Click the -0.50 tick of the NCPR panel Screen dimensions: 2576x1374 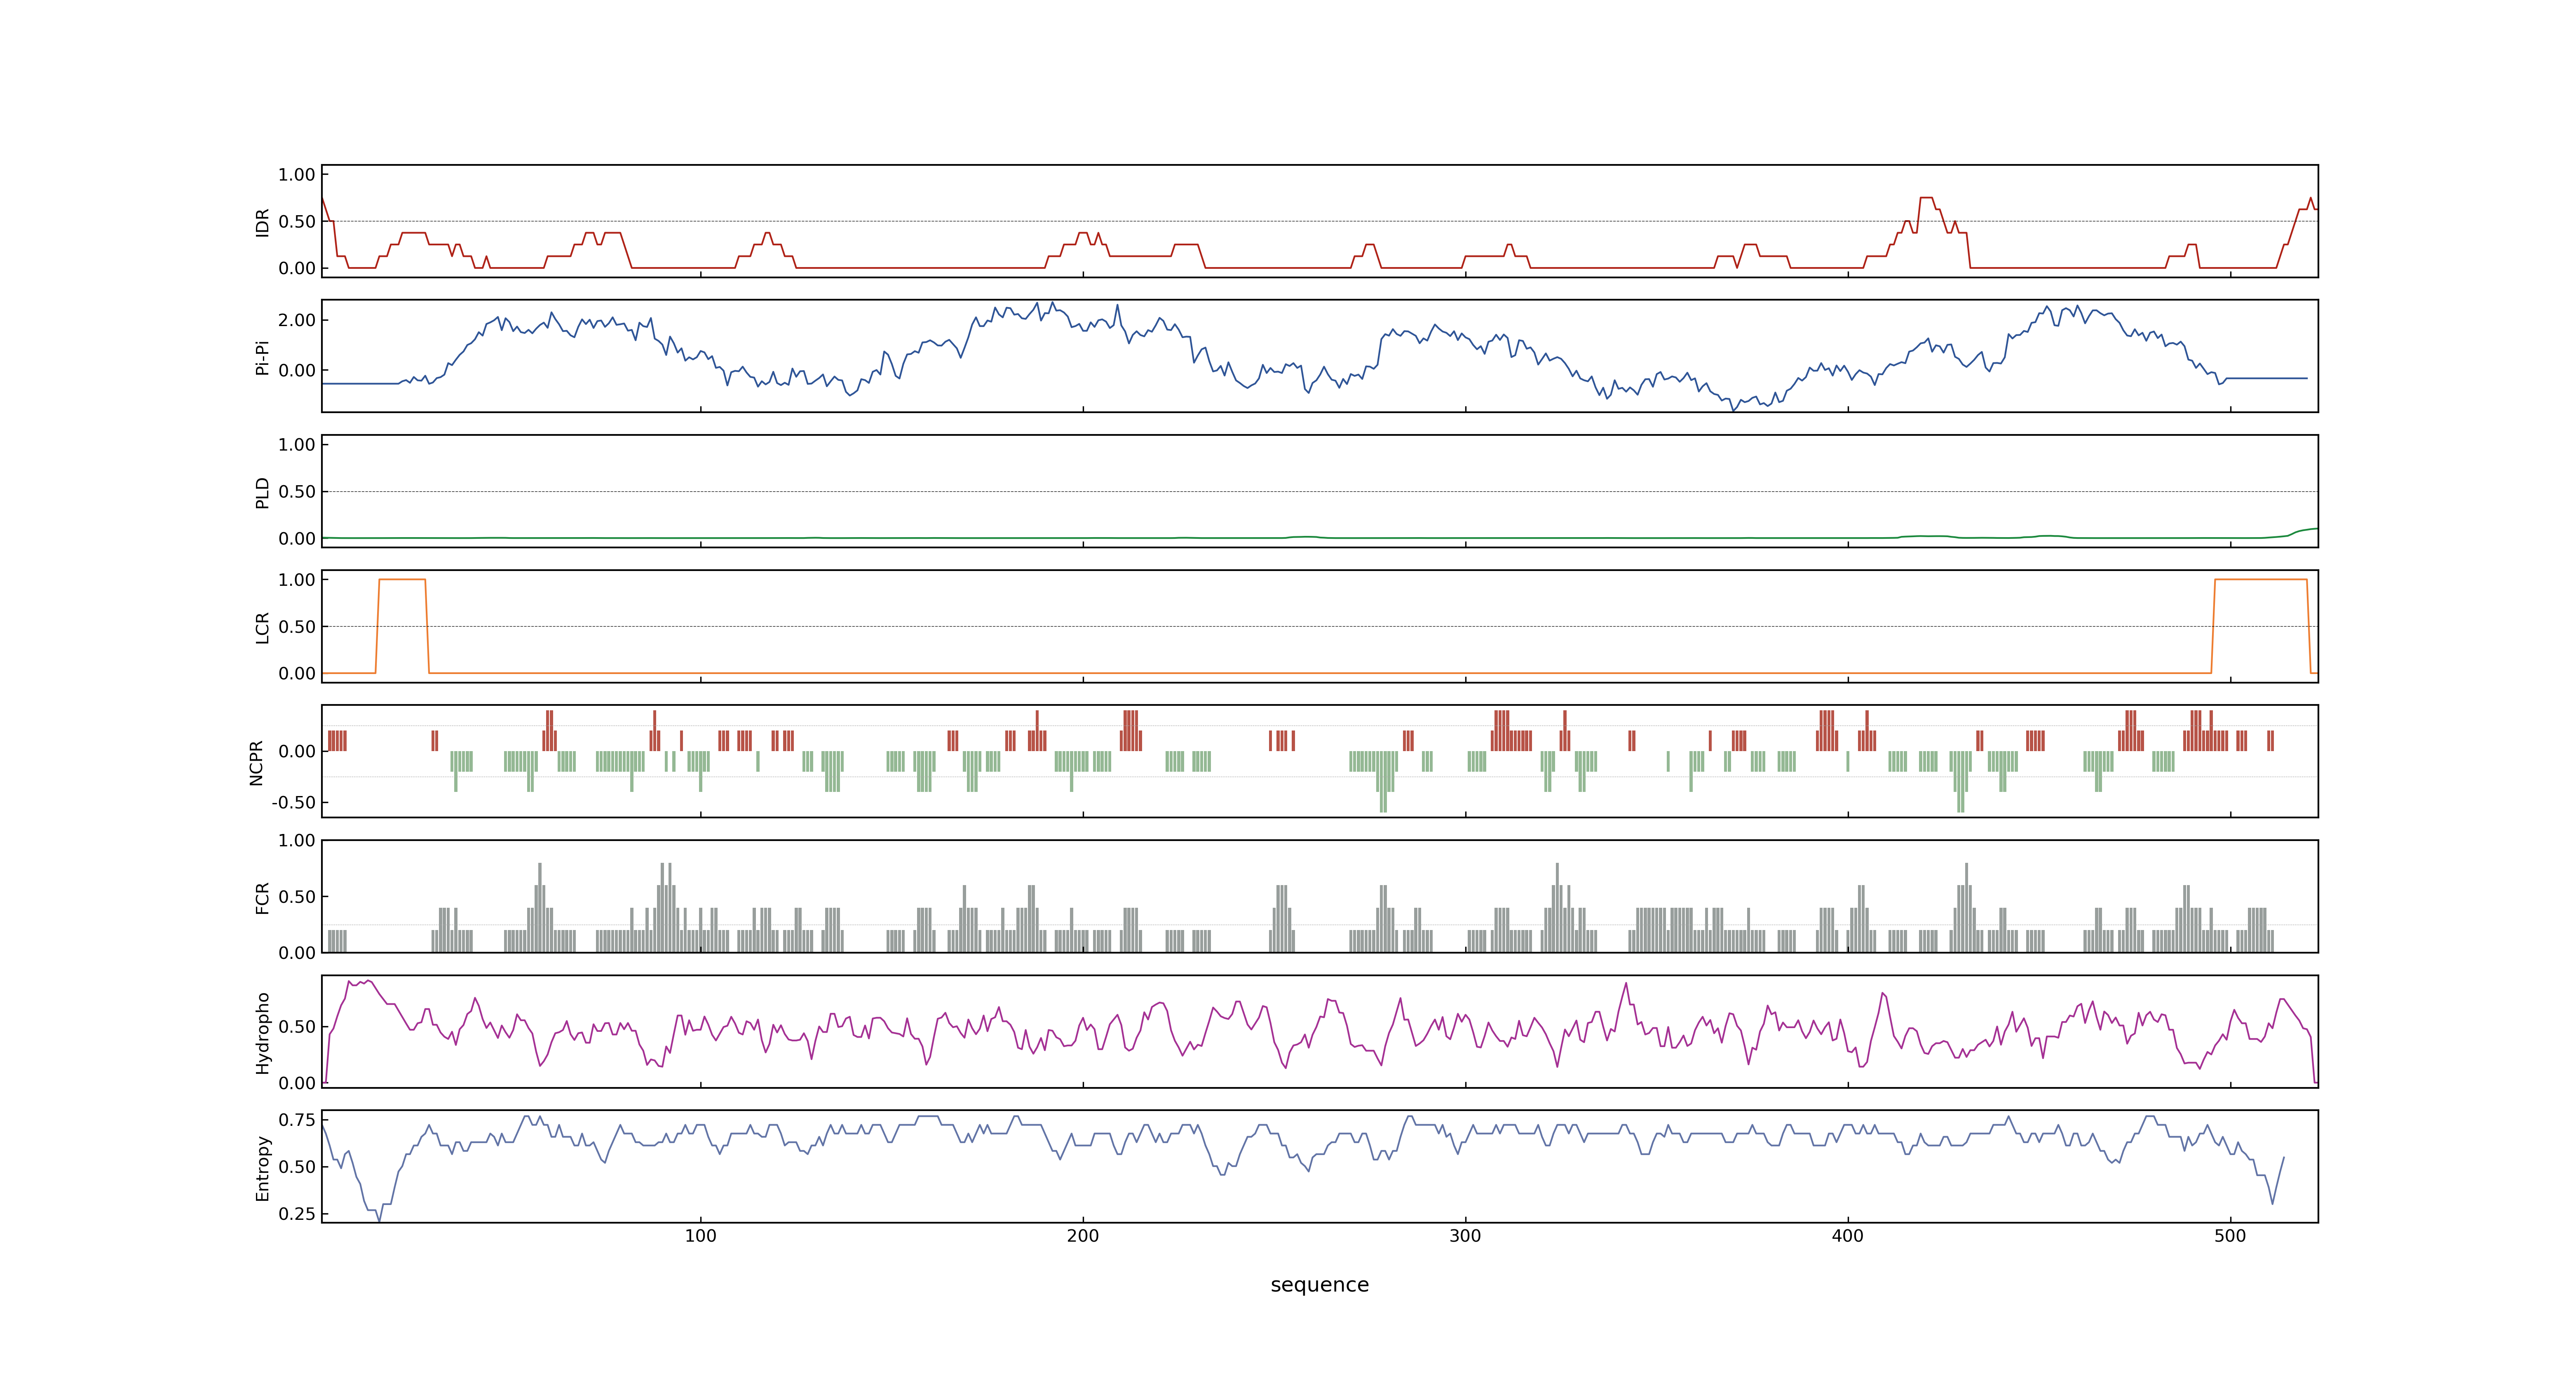coord(293,802)
